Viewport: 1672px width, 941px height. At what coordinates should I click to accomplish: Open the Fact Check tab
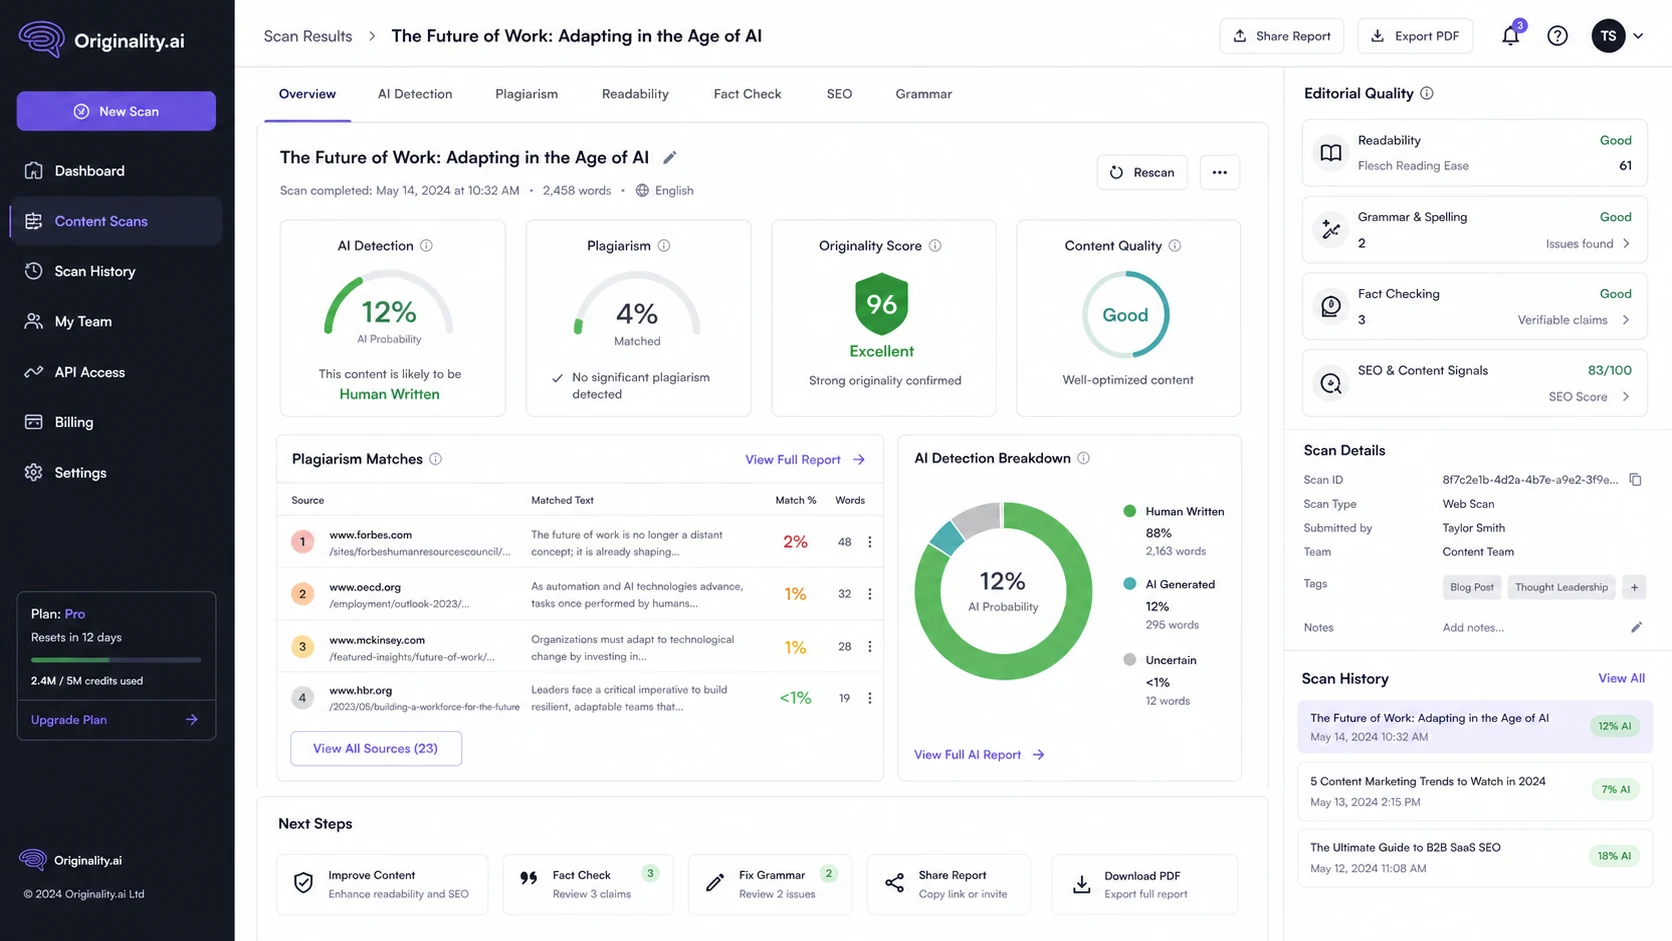[747, 94]
